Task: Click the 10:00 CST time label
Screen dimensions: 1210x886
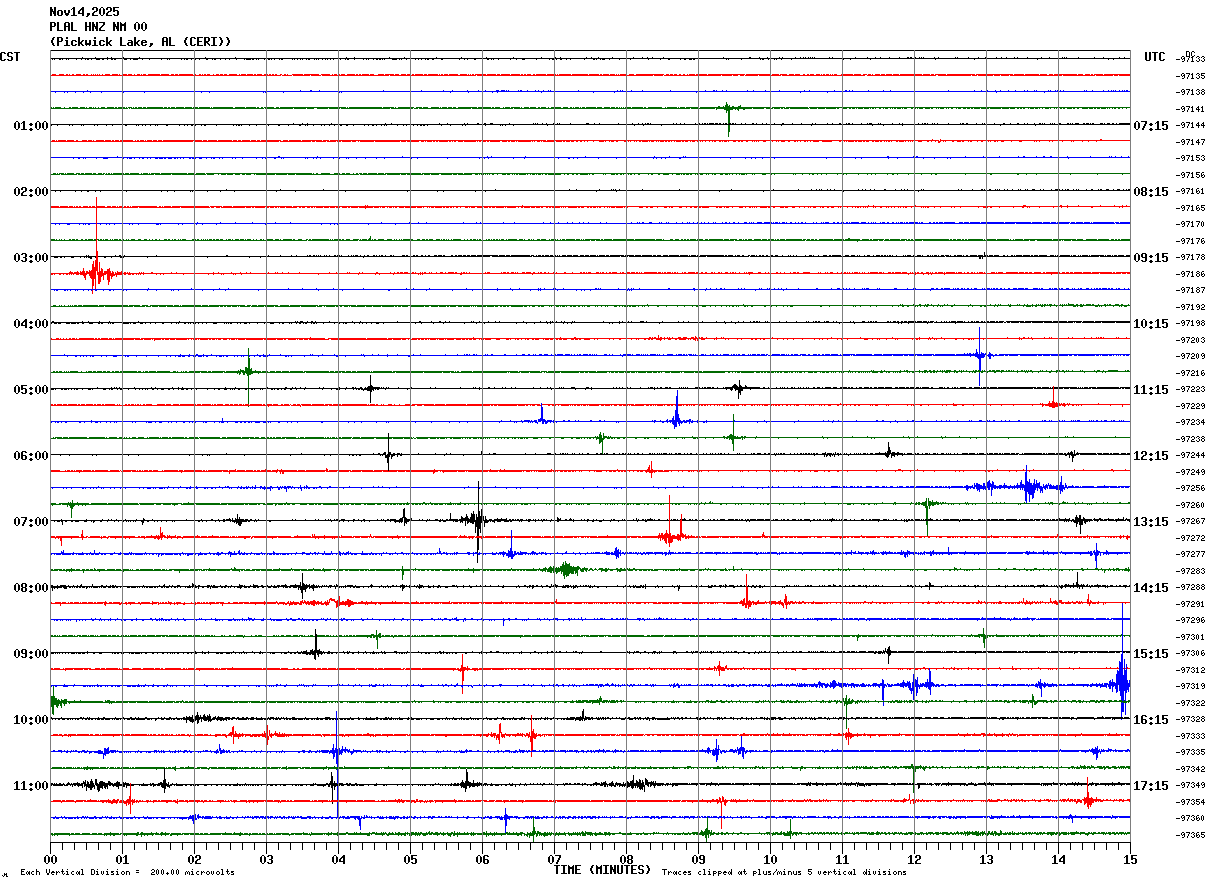Action: point(30,720)
